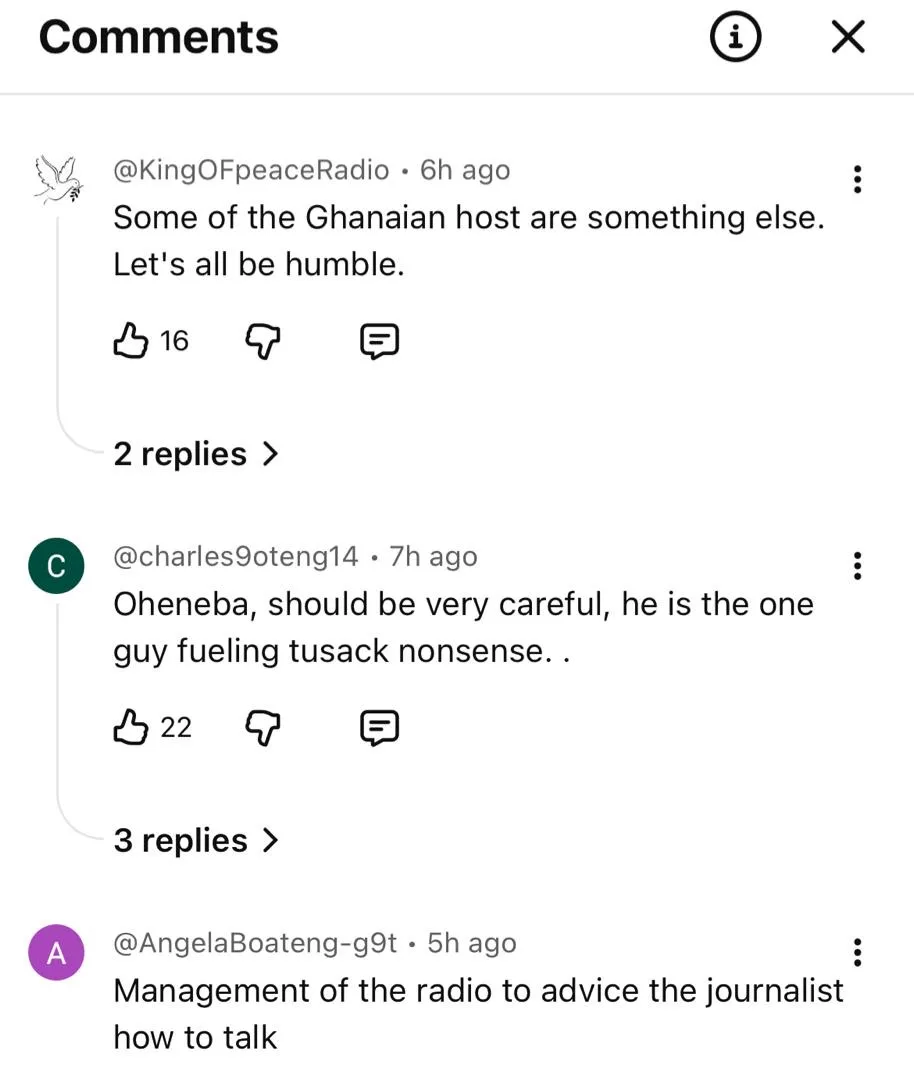
Task: Like the KingOFpeaceRadio comment
Action: 129,342
